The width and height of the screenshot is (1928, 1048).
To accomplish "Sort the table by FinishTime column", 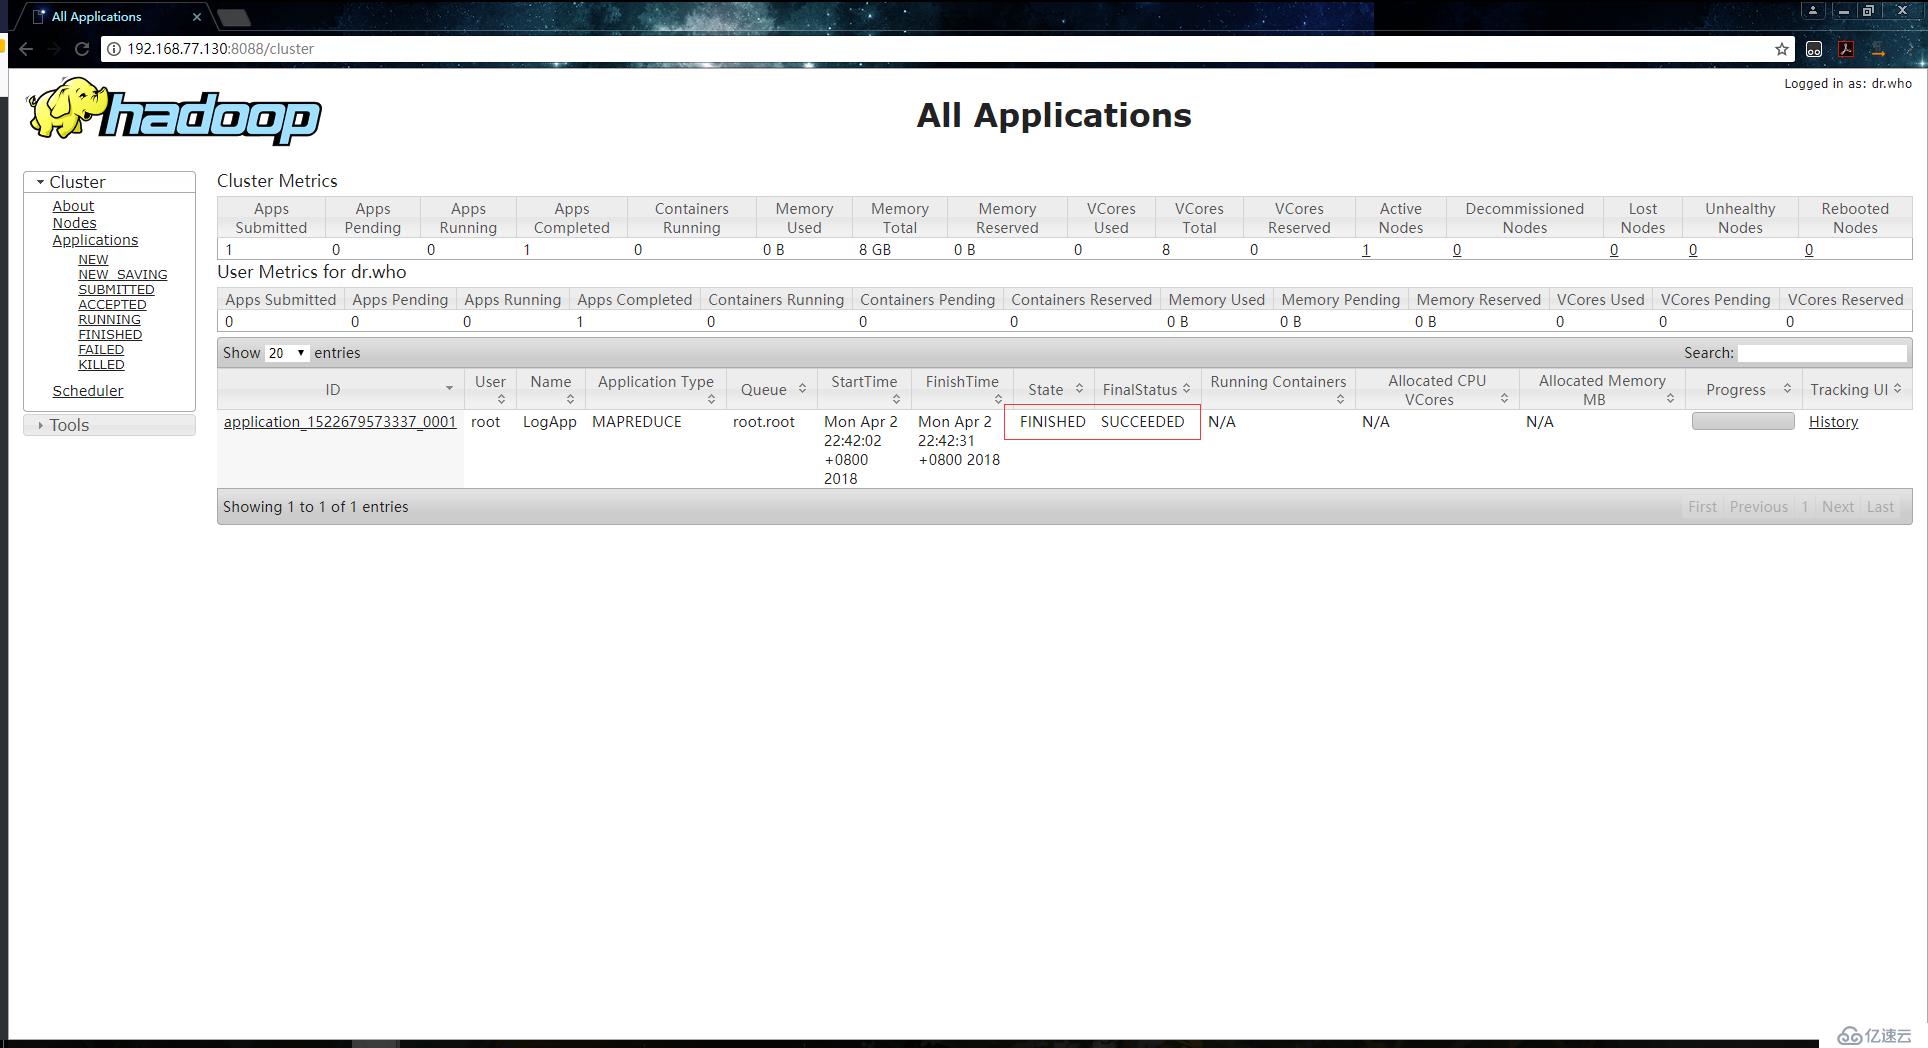I will [x=961, y=390].
